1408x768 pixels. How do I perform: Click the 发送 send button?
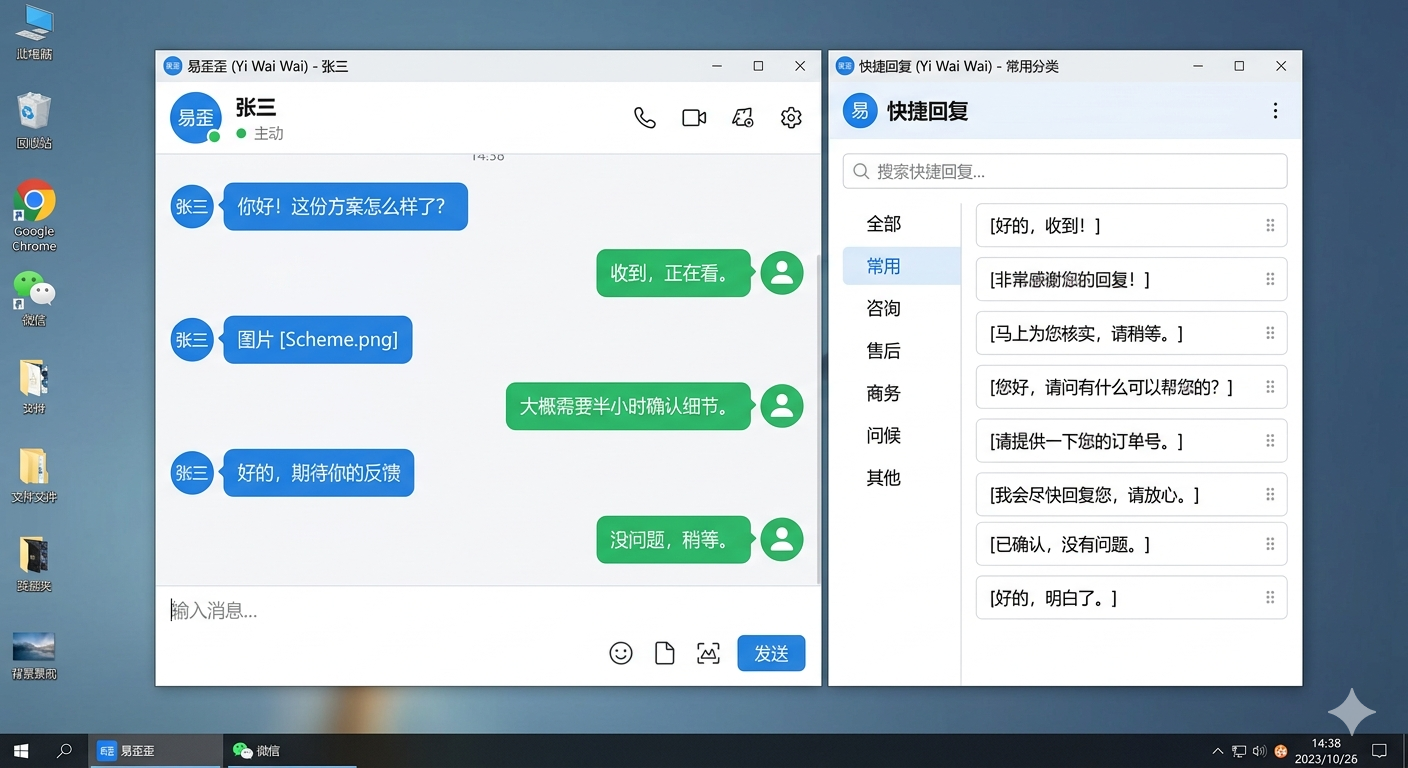click(x=771, y=653)
